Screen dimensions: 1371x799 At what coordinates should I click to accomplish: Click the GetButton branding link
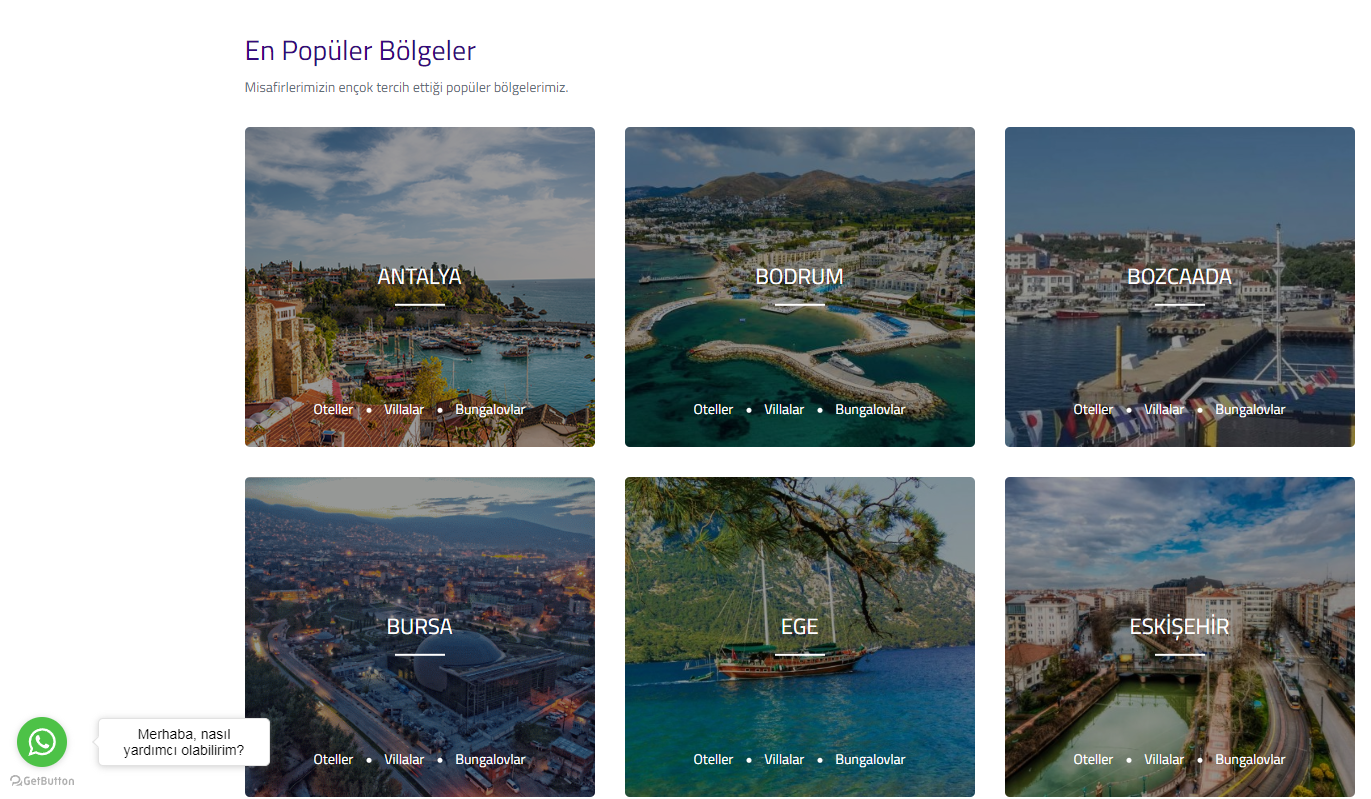[42, 781]
